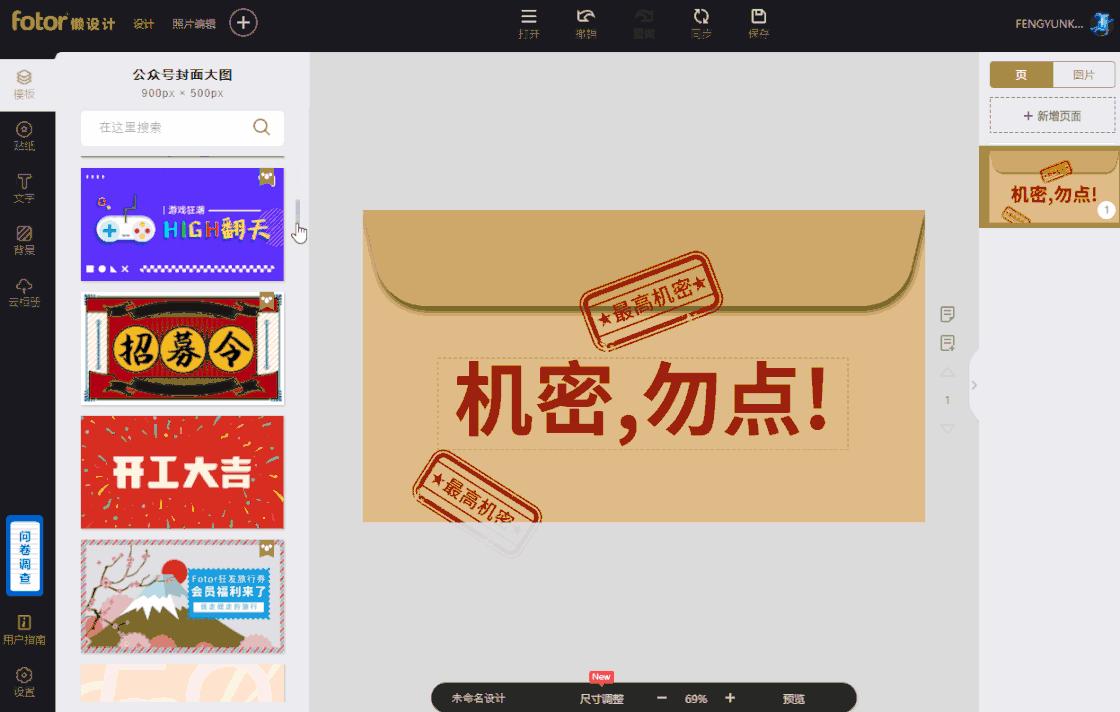Click the round plus create button
This screenshot has height=712, width=1120.
(243, 23)
